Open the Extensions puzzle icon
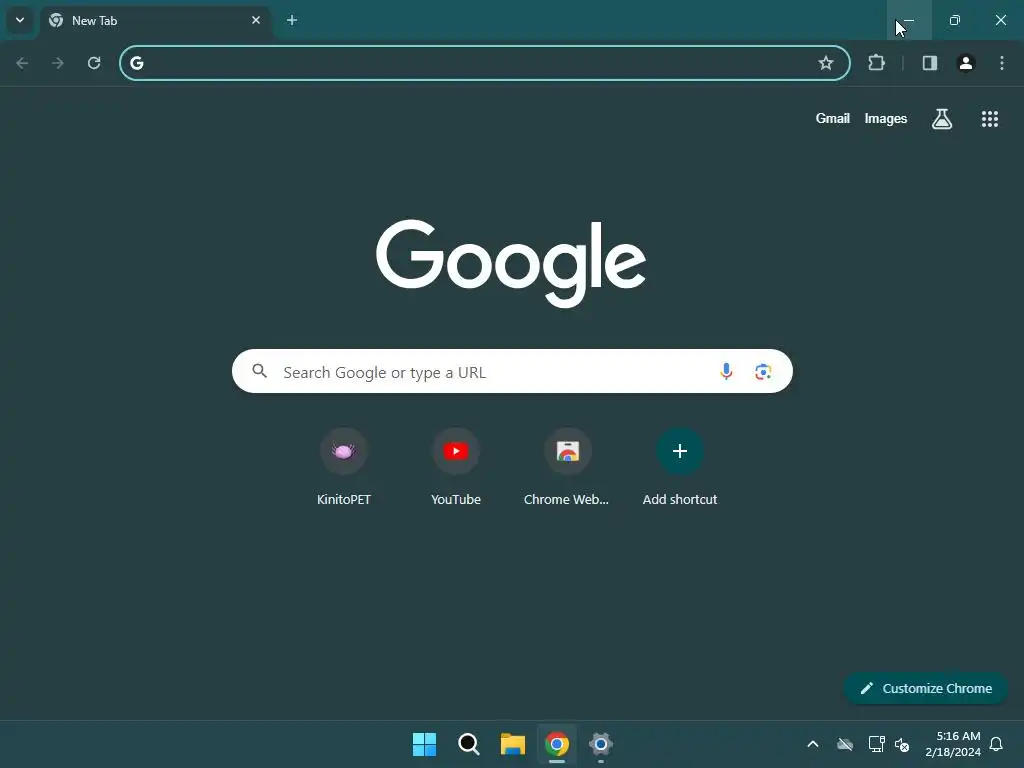 [876, 63]
